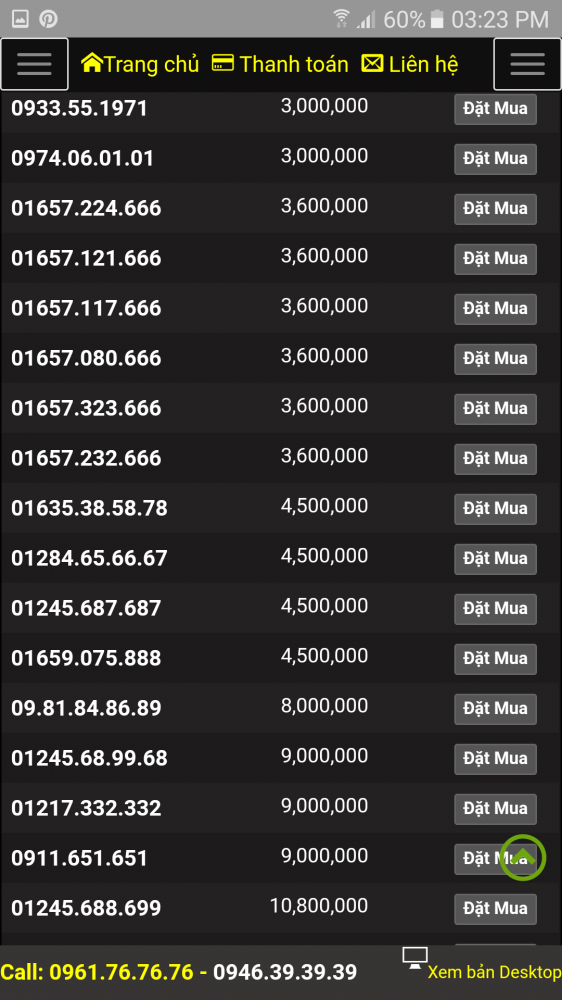Open the right hamburger menu

click(528, 64)
